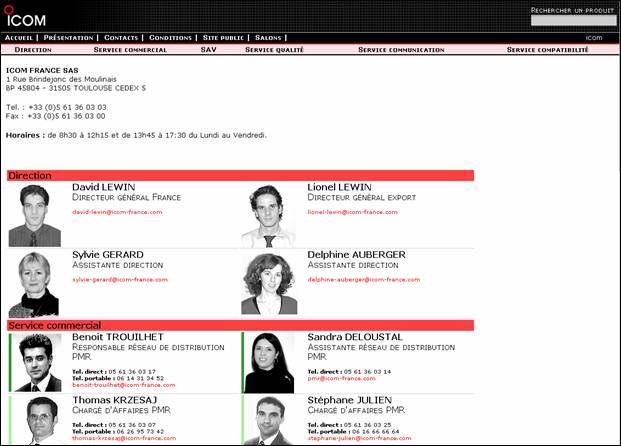621x446 pixels.
Task: Click the Thomas KRZESAJ name heading
Action: click(x=114, y=400)
